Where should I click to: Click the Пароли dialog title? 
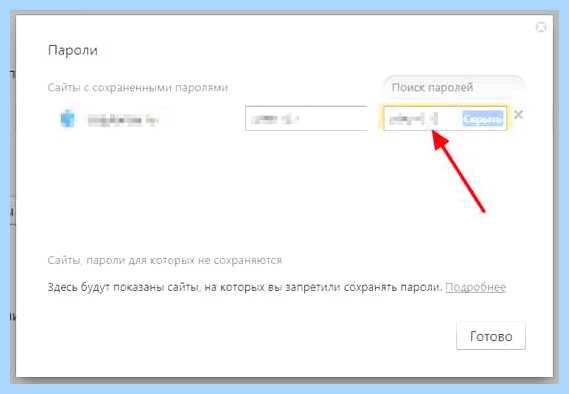point(73,50)
